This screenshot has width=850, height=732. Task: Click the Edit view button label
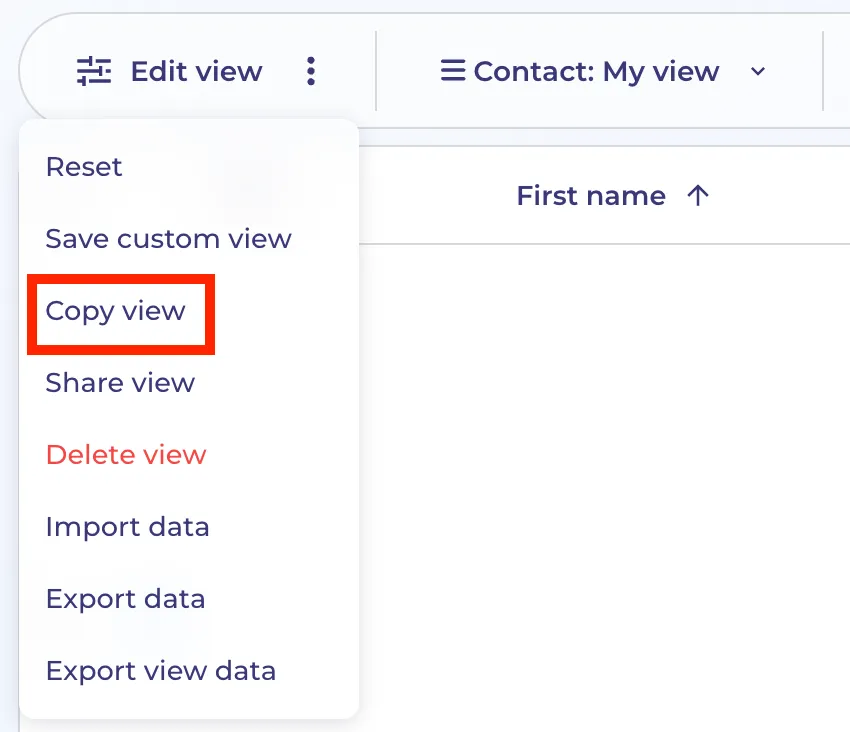point(196,71)
